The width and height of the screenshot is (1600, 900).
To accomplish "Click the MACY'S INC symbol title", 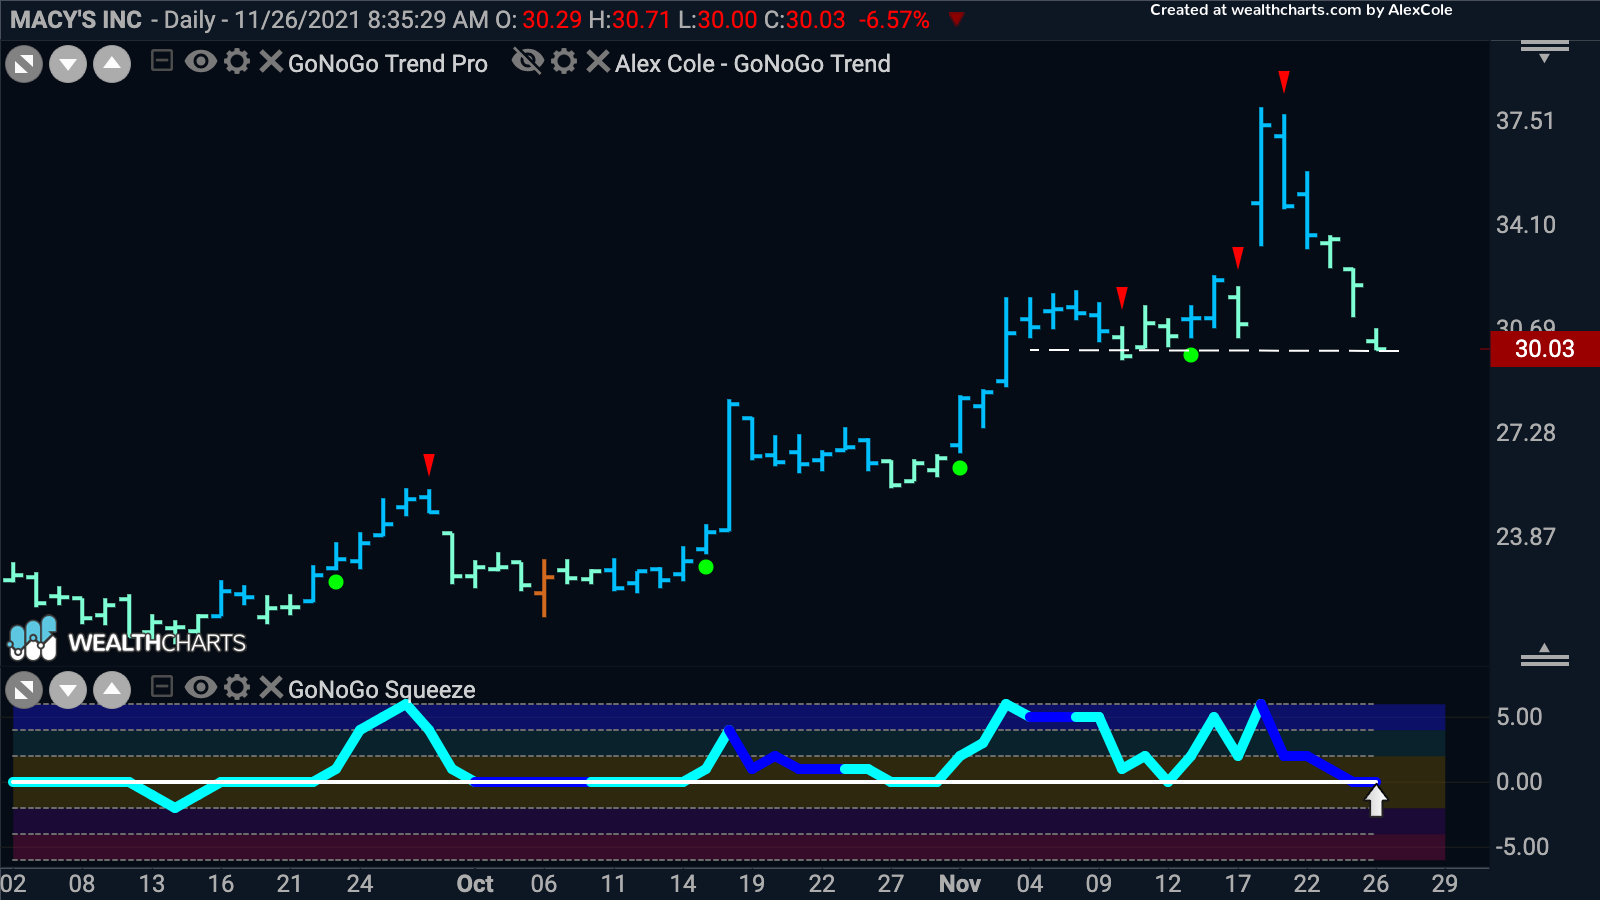I will point(76,20).
